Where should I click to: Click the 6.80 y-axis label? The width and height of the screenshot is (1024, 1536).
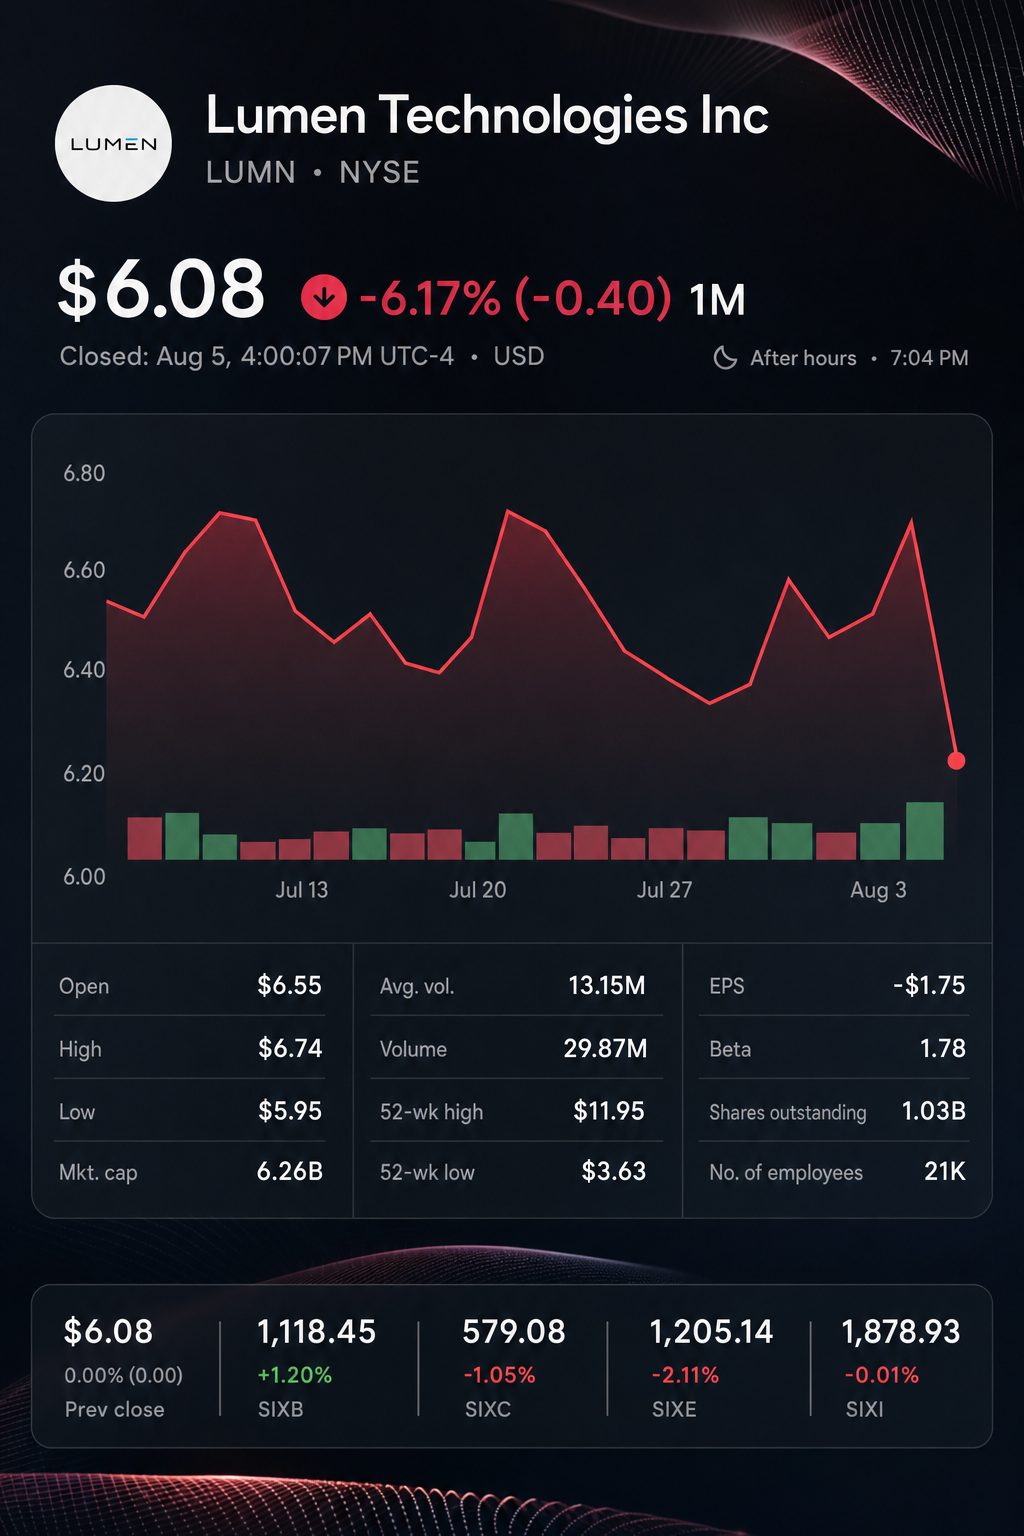84,473
